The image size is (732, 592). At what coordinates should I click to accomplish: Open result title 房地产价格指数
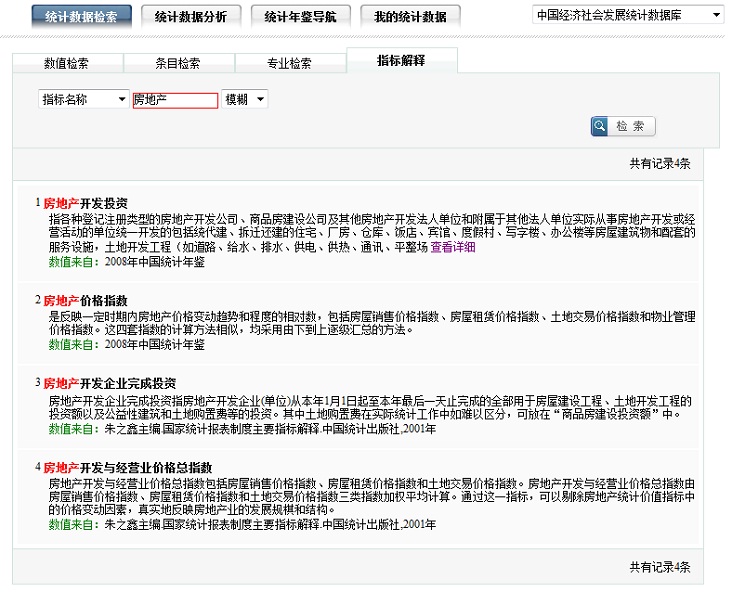pyautogui.click(x=85, y=300)
